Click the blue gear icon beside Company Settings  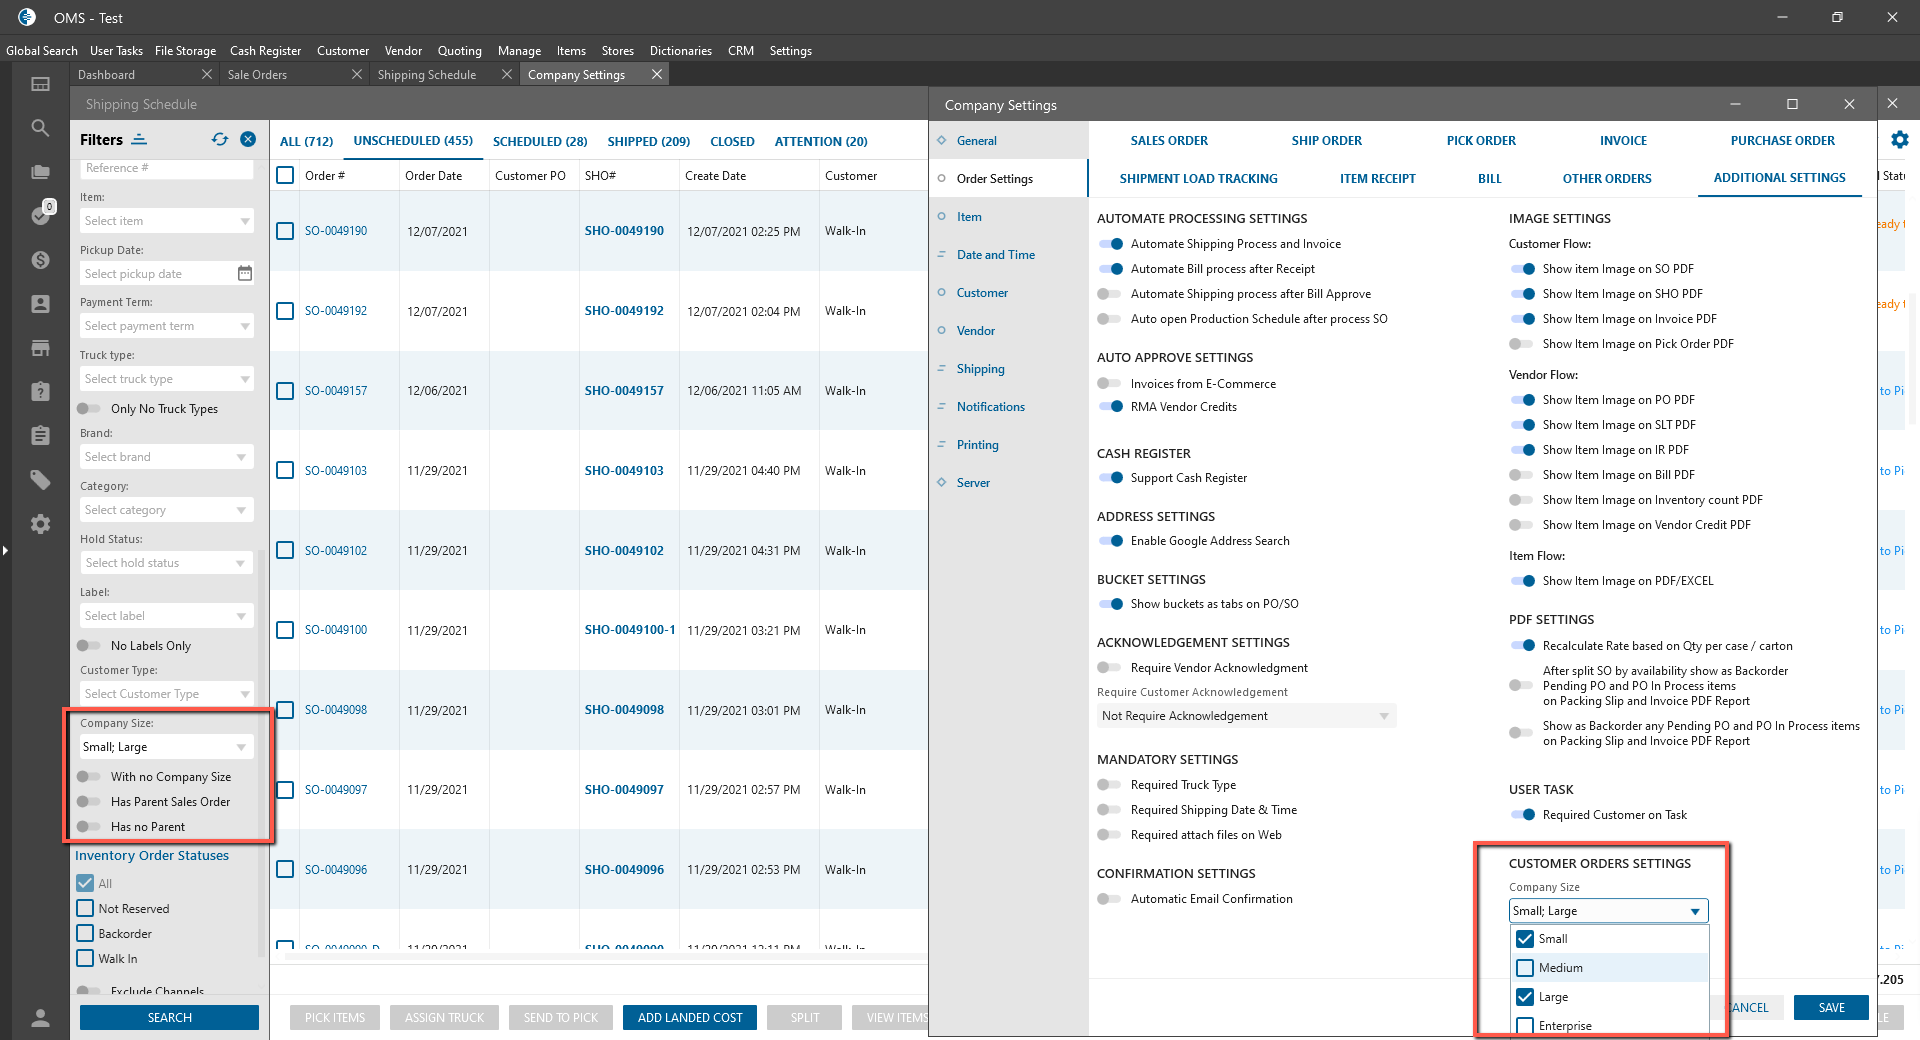pos(1899,140)
